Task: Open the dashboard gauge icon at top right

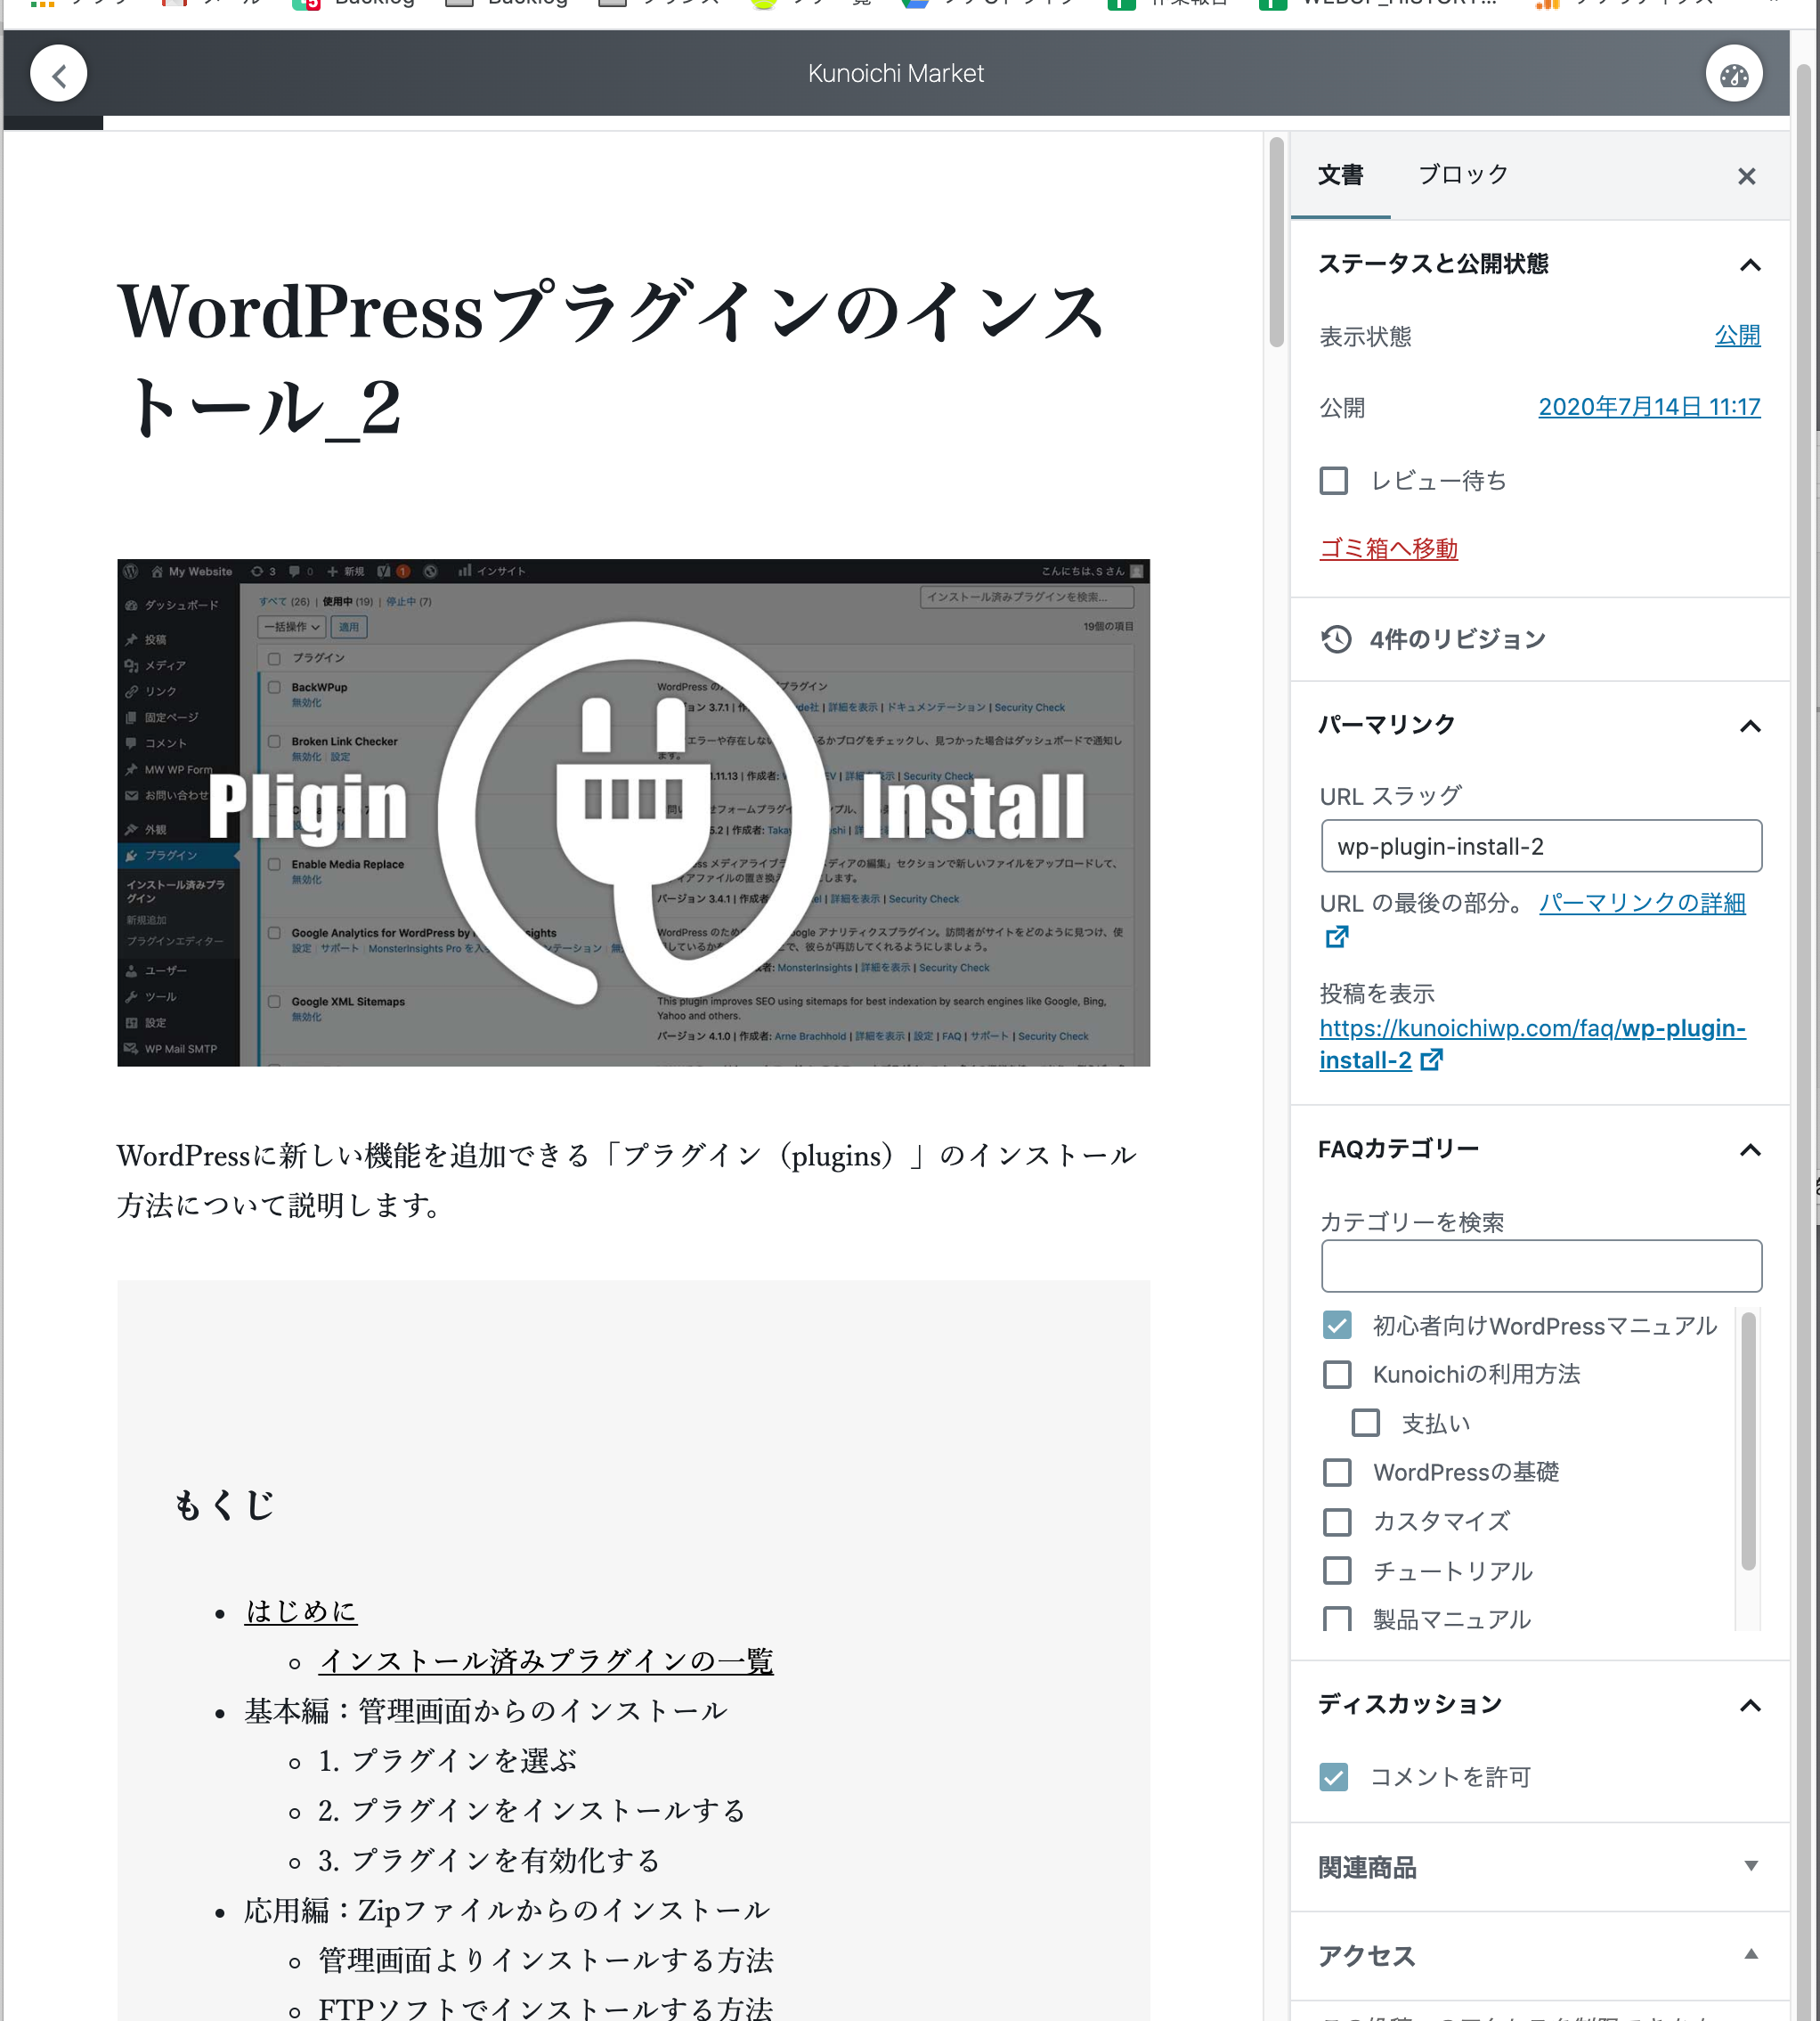Action: 1733,74
